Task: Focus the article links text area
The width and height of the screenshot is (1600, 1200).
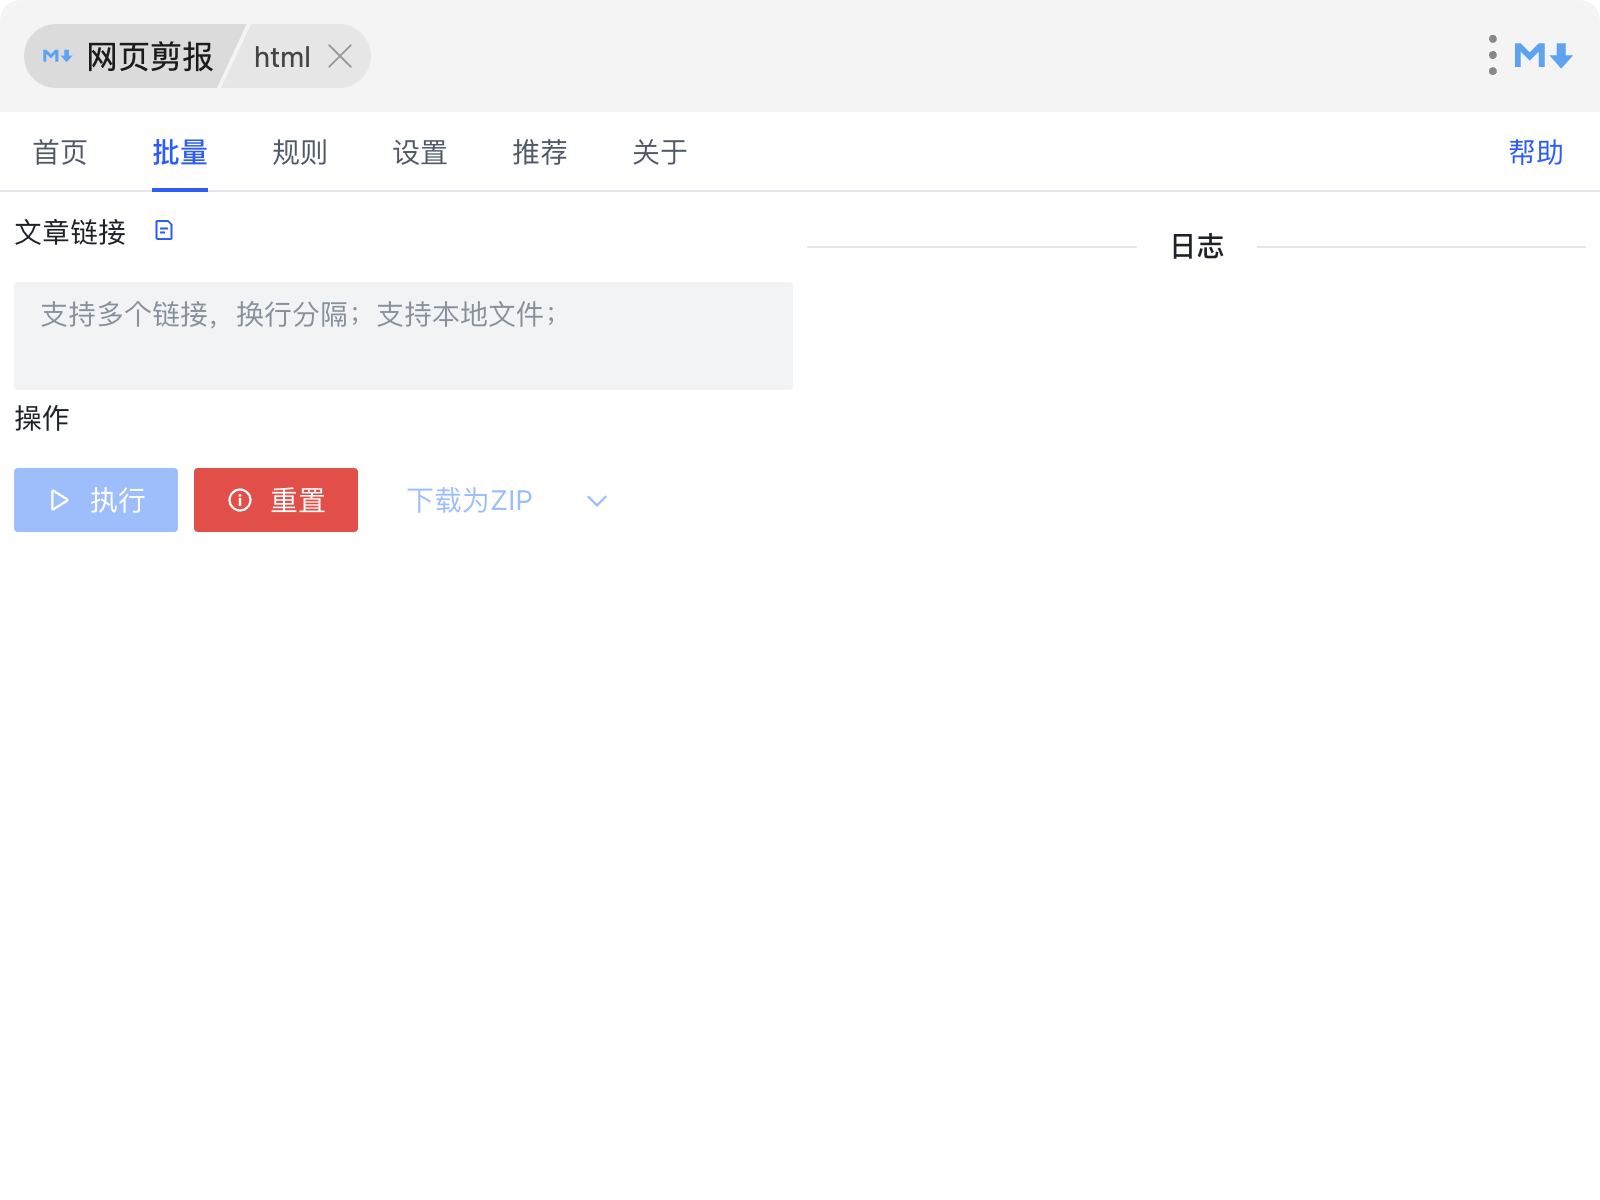Action: click(x=403, y=336)
